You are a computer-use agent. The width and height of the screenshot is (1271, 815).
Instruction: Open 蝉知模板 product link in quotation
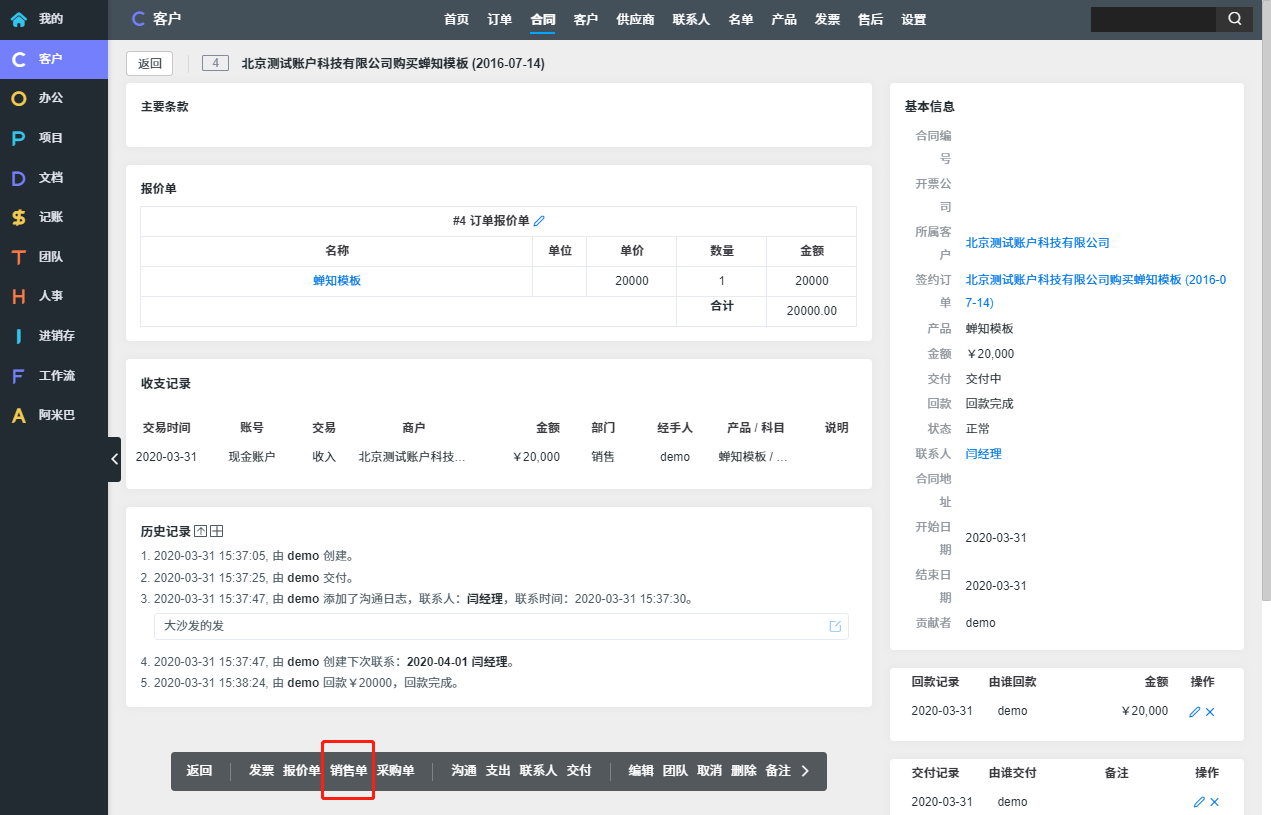point(337,281)
